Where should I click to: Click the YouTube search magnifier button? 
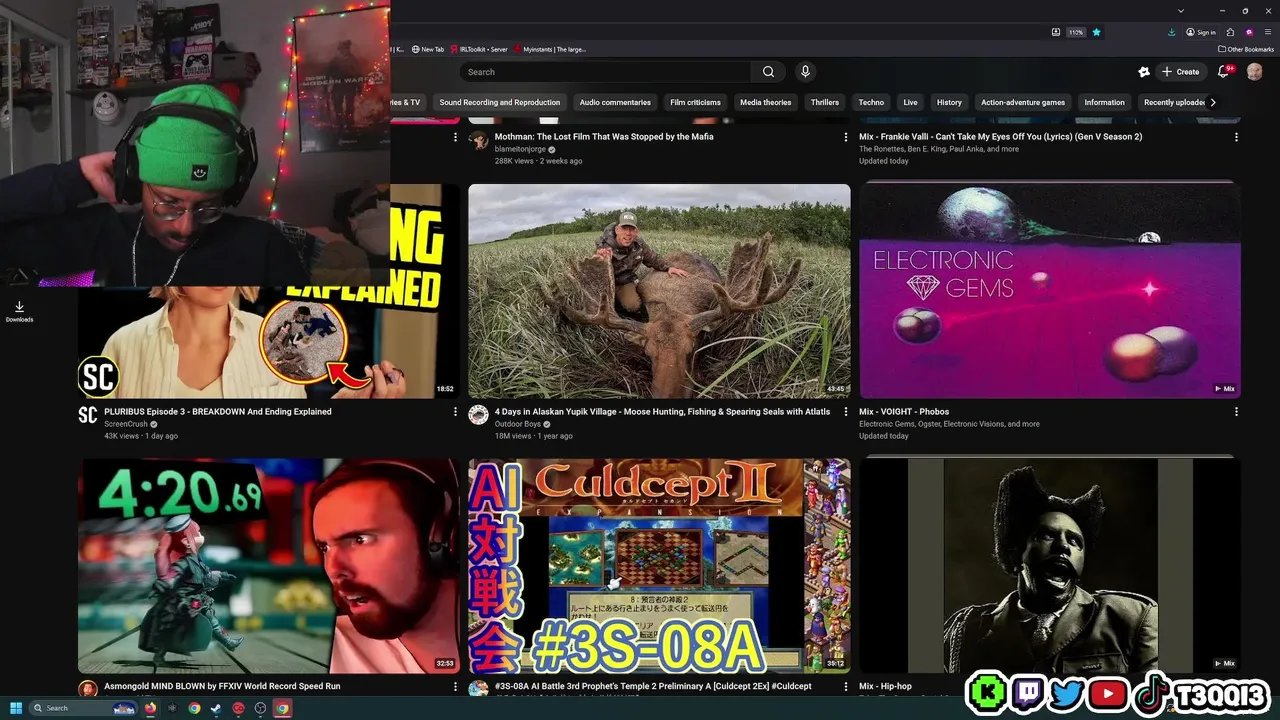[x=768, y=72]
